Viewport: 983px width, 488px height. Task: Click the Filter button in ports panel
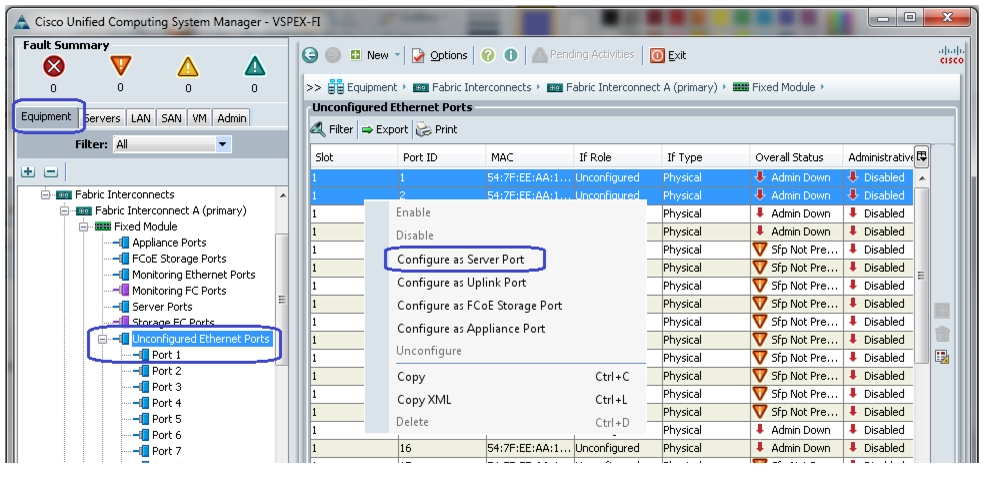(332, 129)
